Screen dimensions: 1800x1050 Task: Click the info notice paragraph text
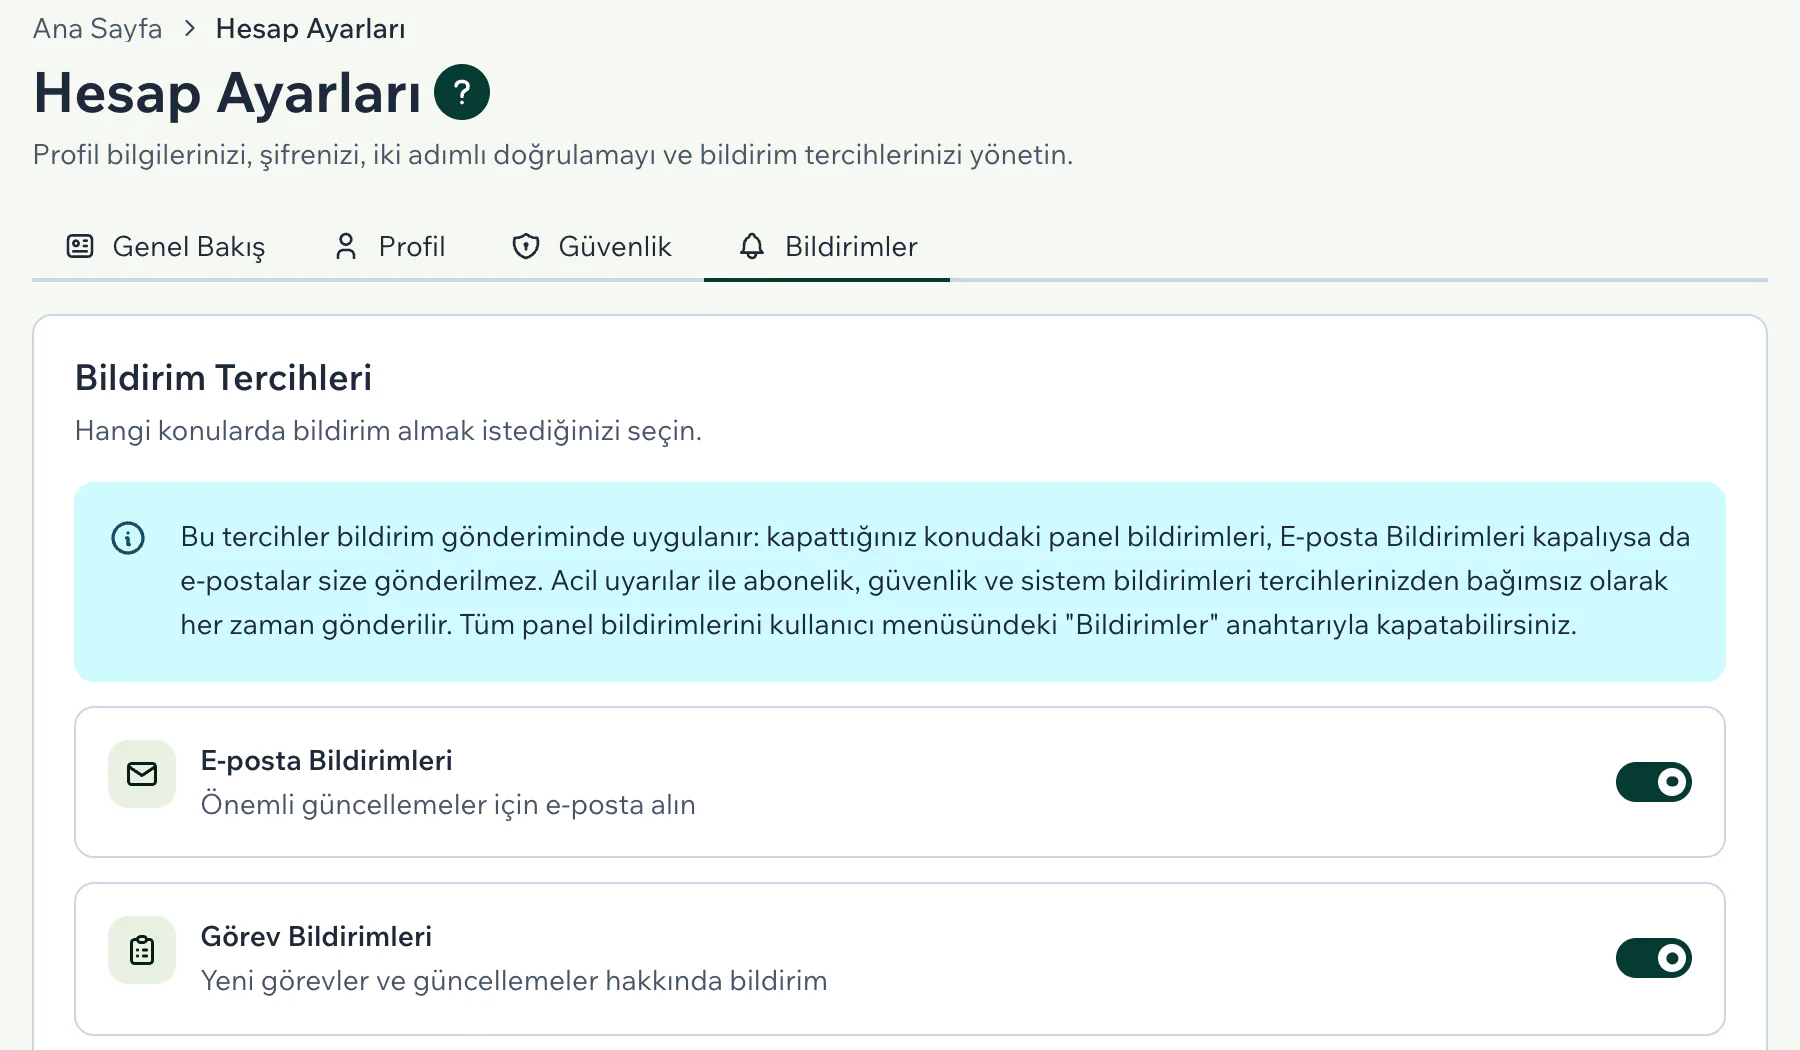[x=935, y=581]
